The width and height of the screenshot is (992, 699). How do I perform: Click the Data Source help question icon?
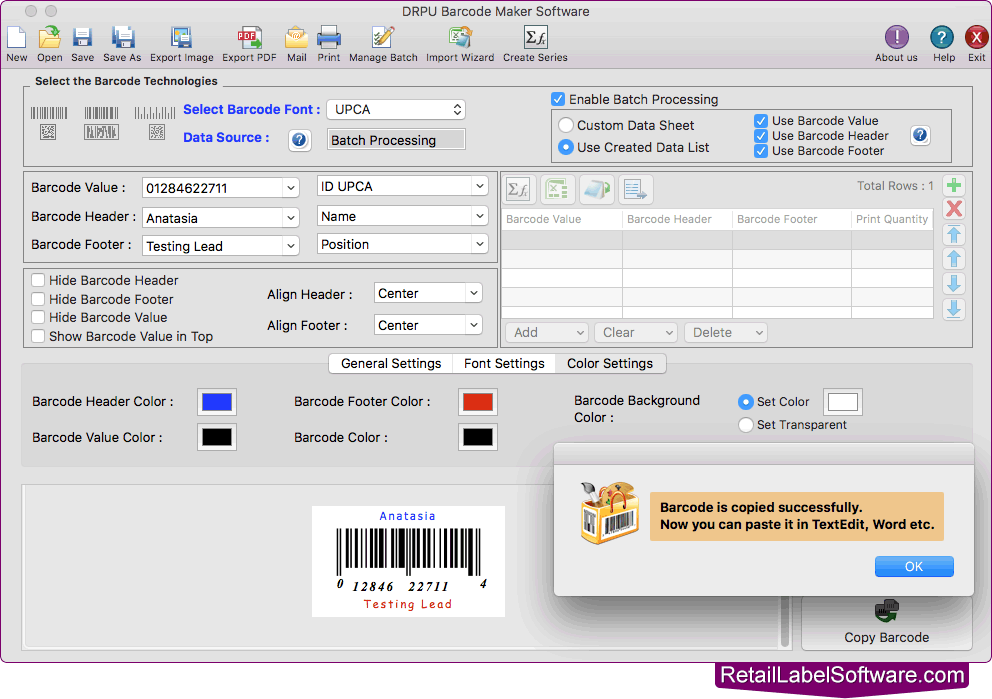tap(299, 140)
